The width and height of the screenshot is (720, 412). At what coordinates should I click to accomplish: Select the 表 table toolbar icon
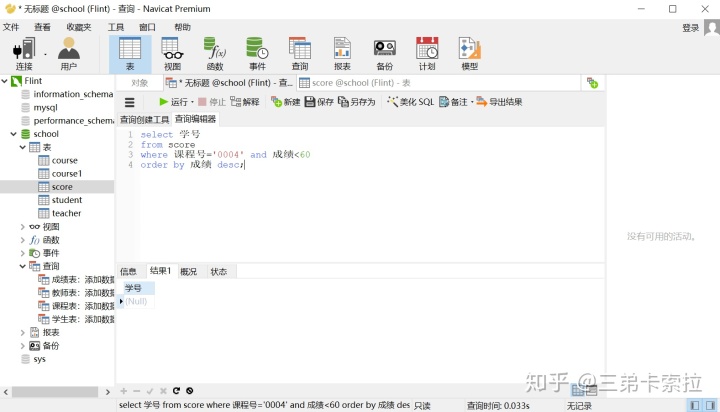click(130, 54)
